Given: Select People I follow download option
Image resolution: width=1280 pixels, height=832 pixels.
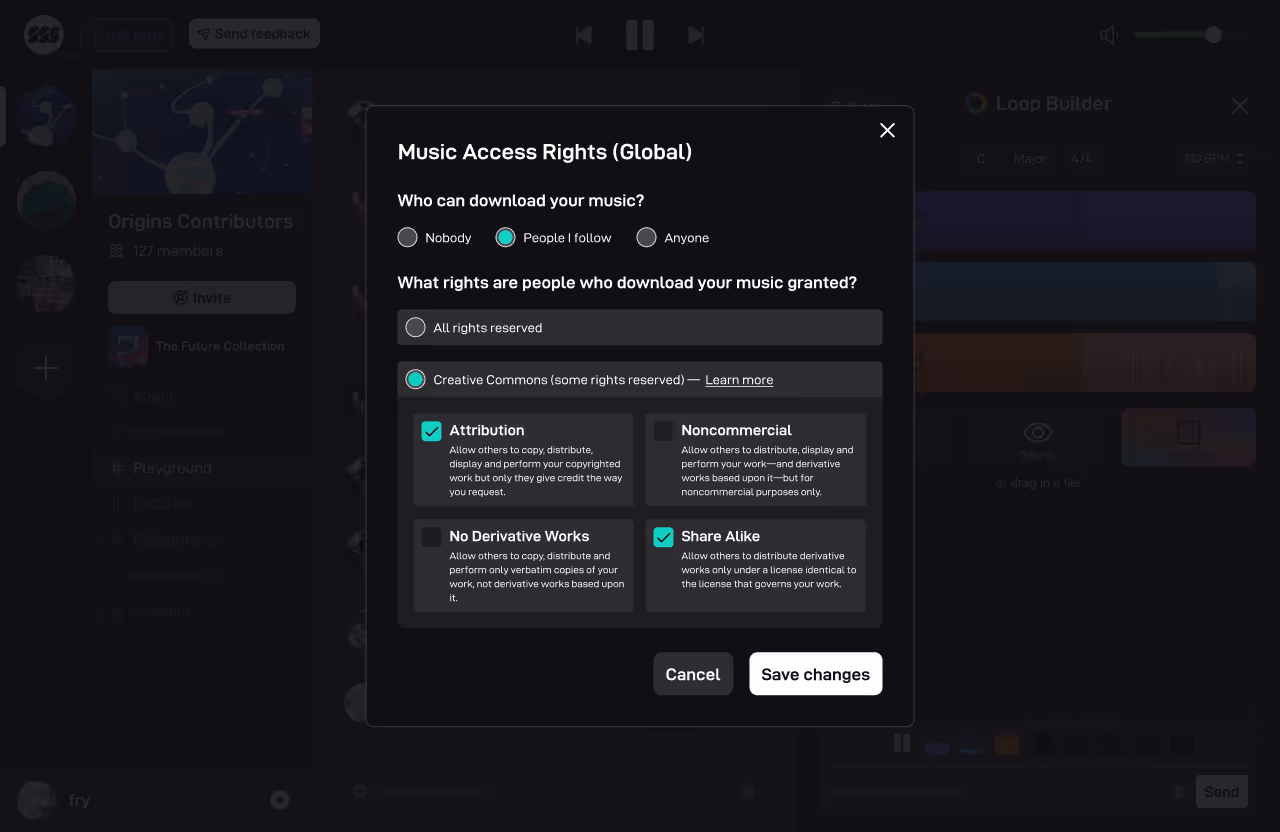Looking at the screenshot, I should click(x=505, y=237).
